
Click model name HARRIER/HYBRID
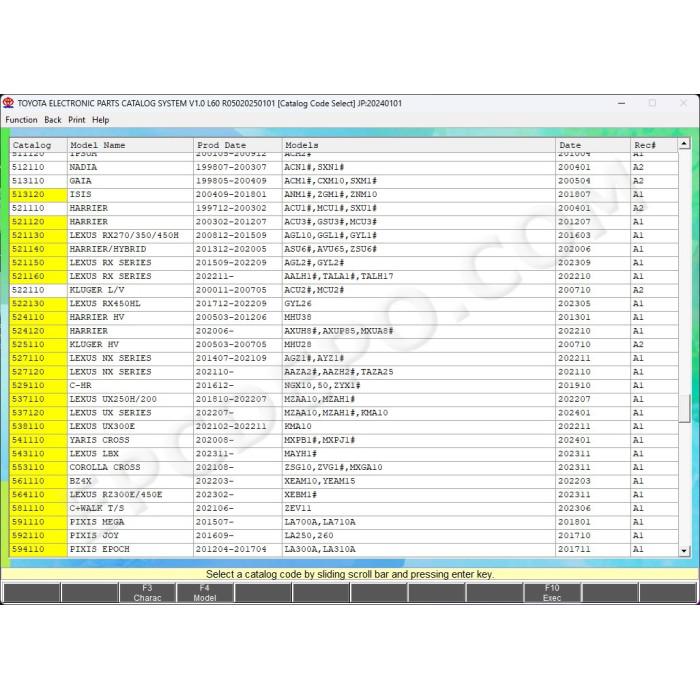point(108,249)
